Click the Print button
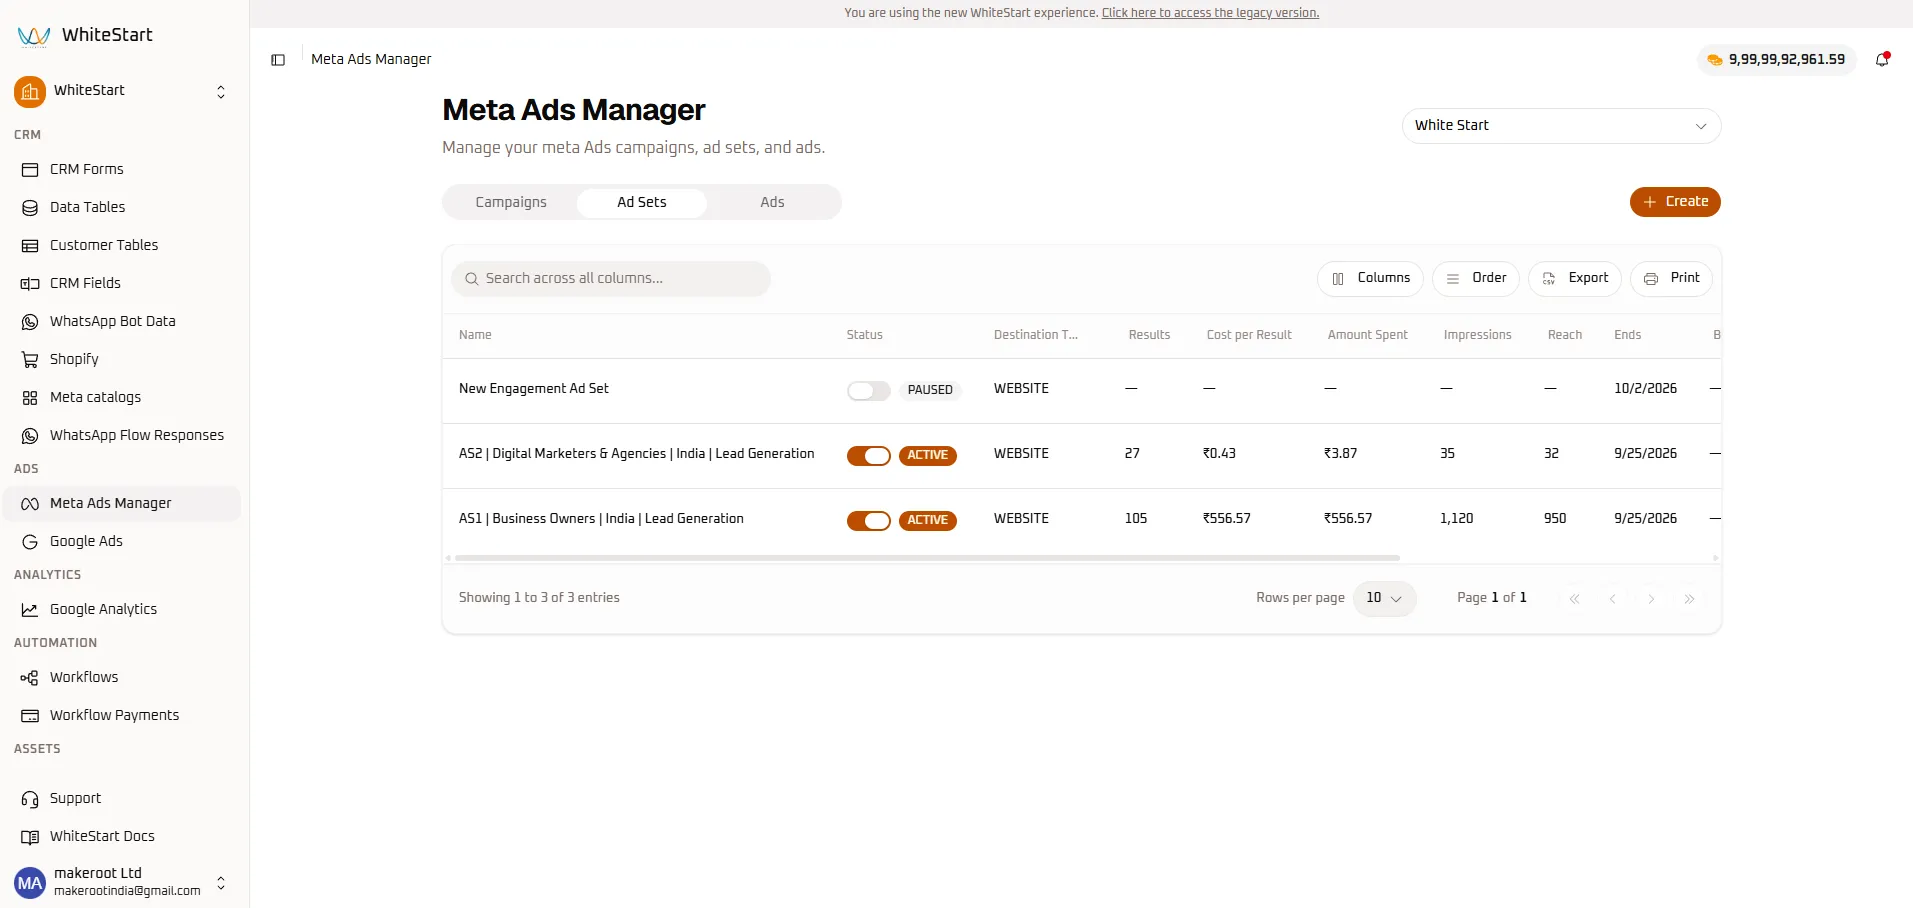1913x908 pixels. (x=1671, y=279)
